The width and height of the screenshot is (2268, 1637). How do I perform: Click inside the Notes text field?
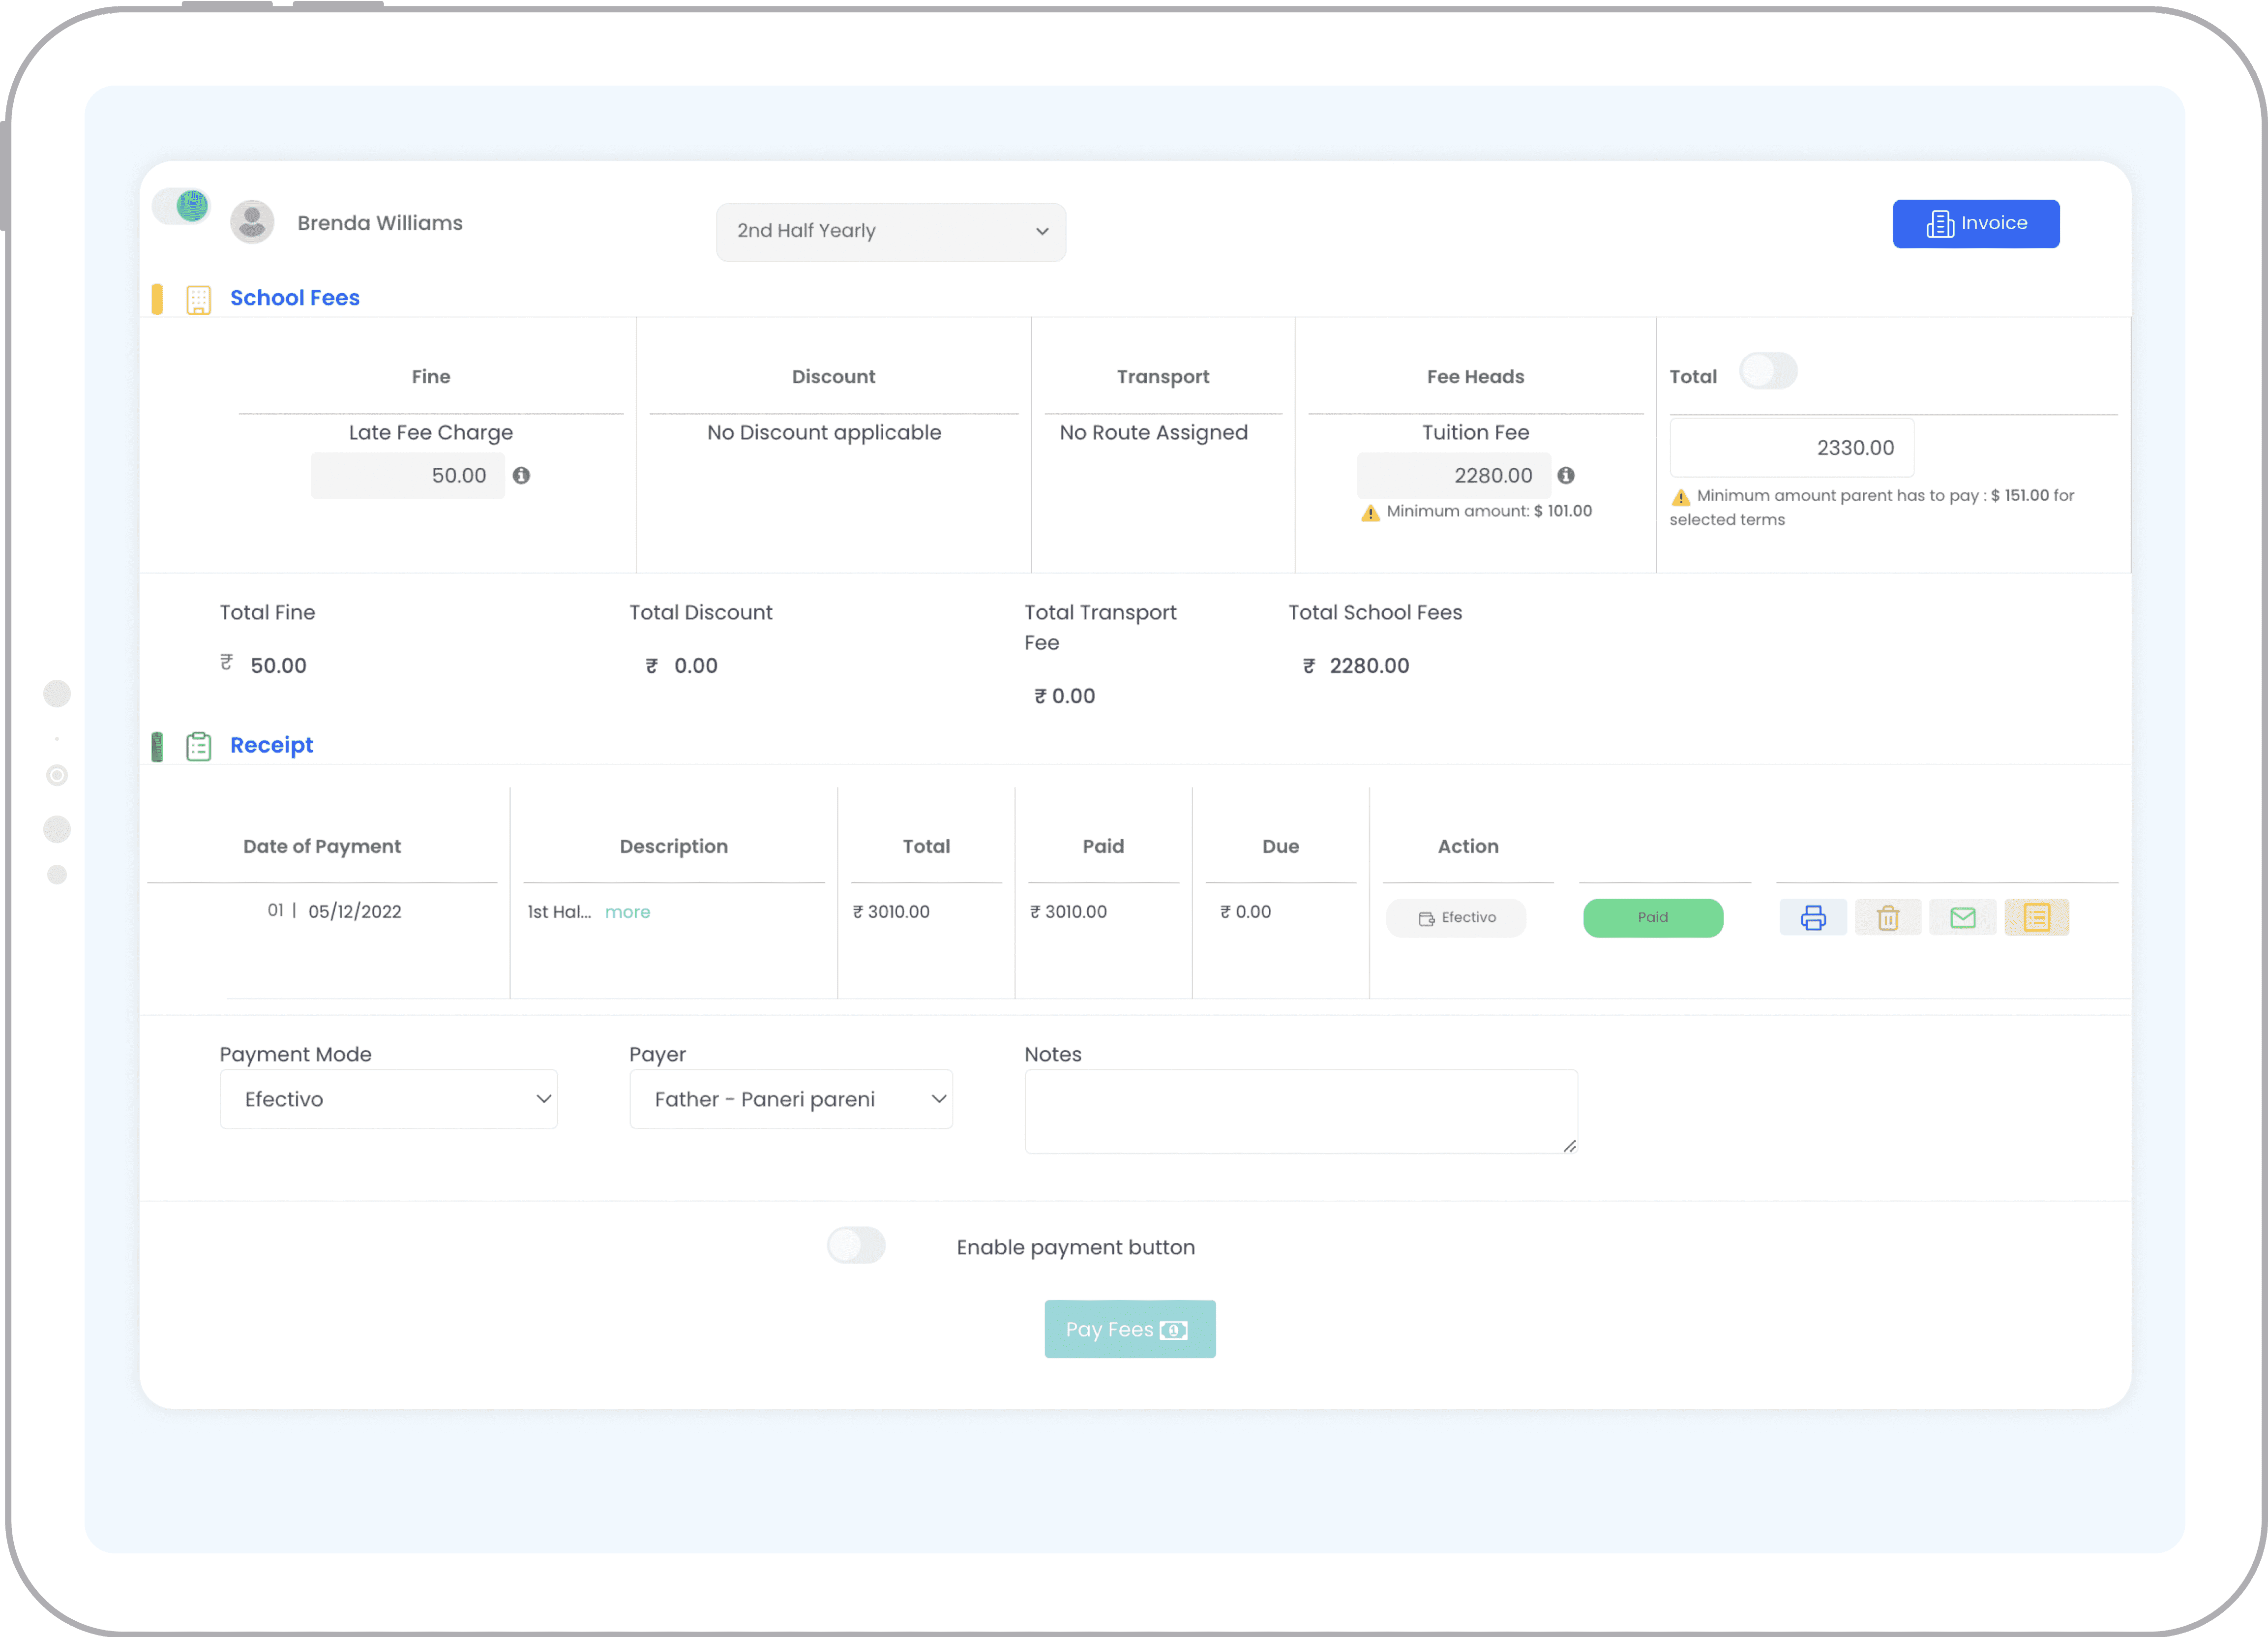pyautogui.click(x=1300, y=1110)
